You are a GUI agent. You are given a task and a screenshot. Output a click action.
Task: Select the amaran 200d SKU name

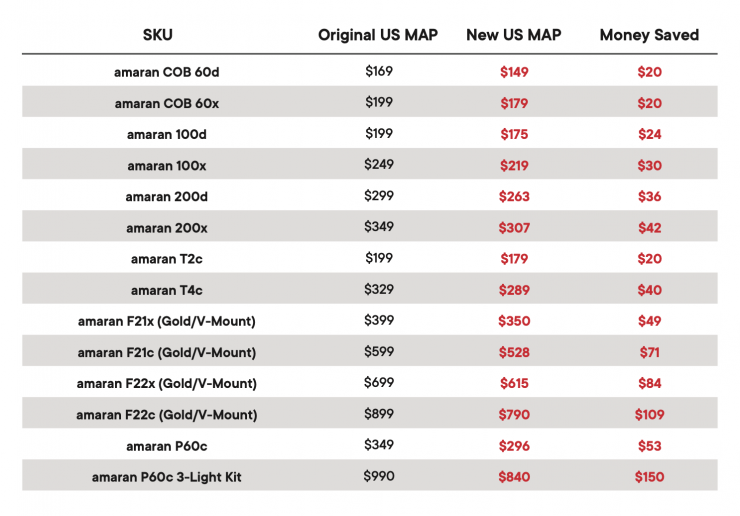(167, 197)
